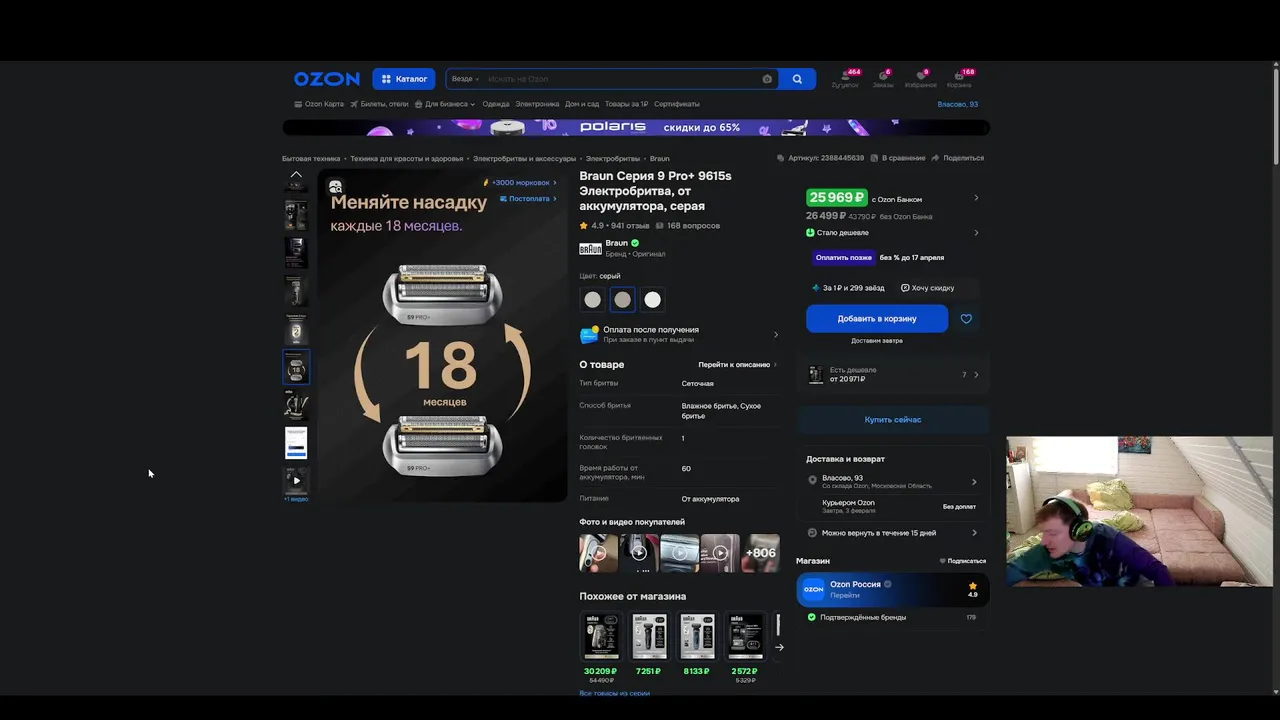Play the first customer video thumbnail
This screenshot has width=1280, height=720.
(598, 553)
